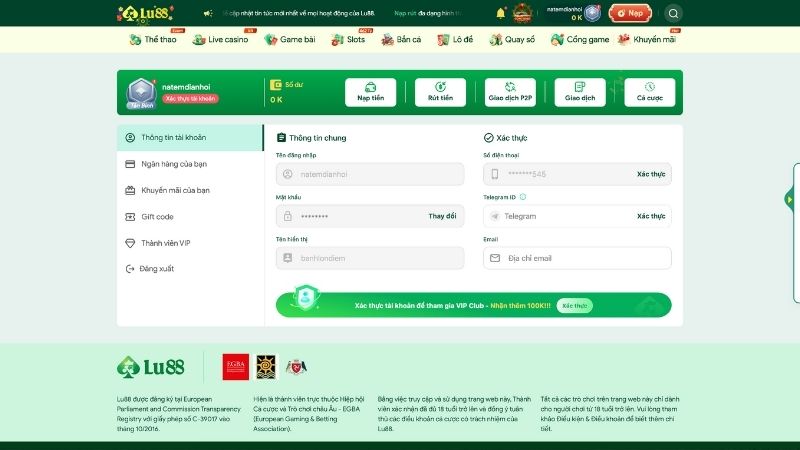Open Giao dịch P2P icon button

point(510,92)
